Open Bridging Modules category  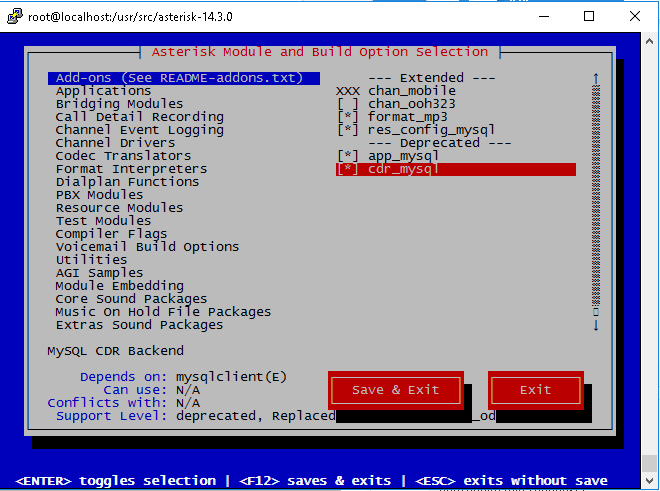pyautogui.click(x=120, y=104)
